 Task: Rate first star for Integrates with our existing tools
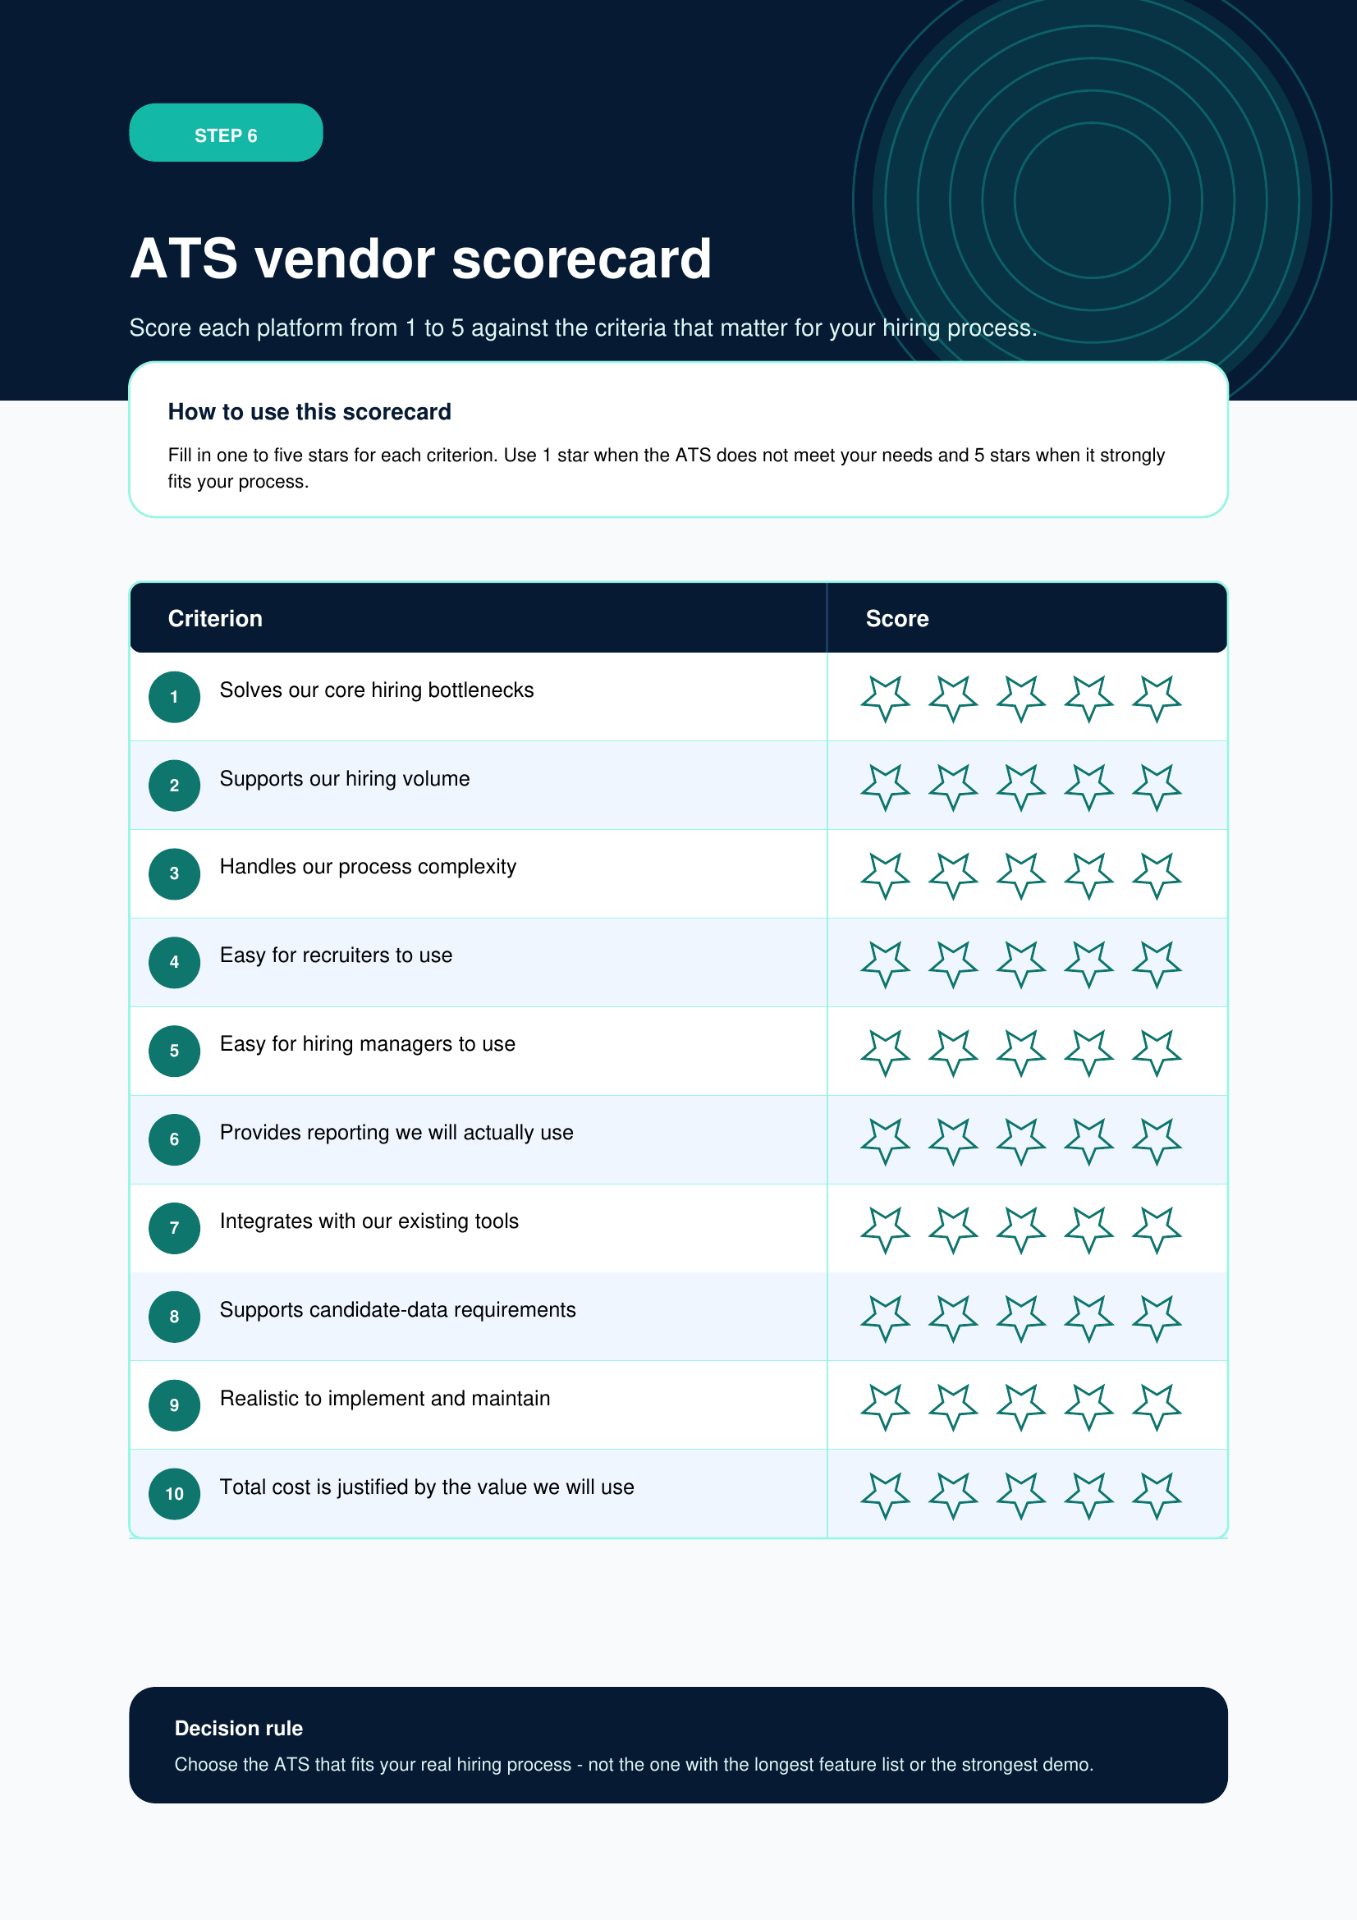885,1230
